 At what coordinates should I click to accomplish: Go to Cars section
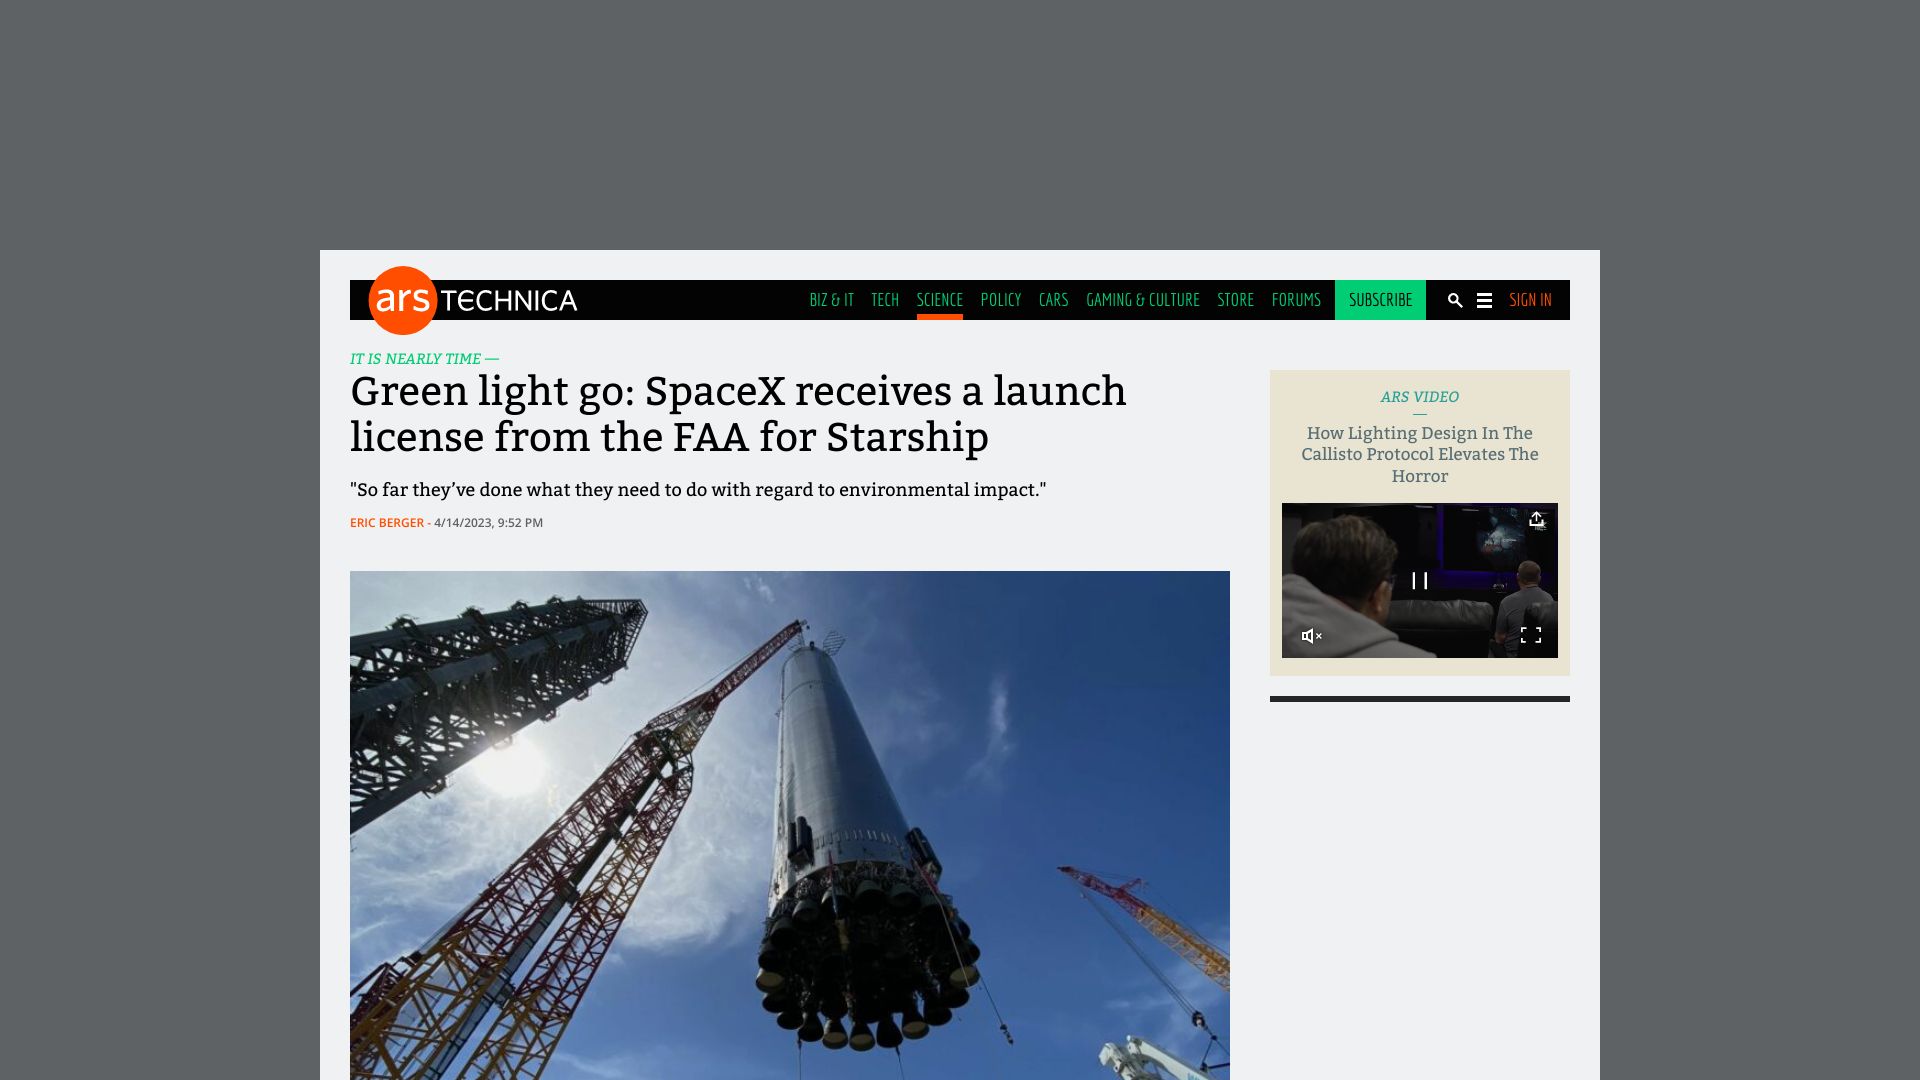[1053, 300]
